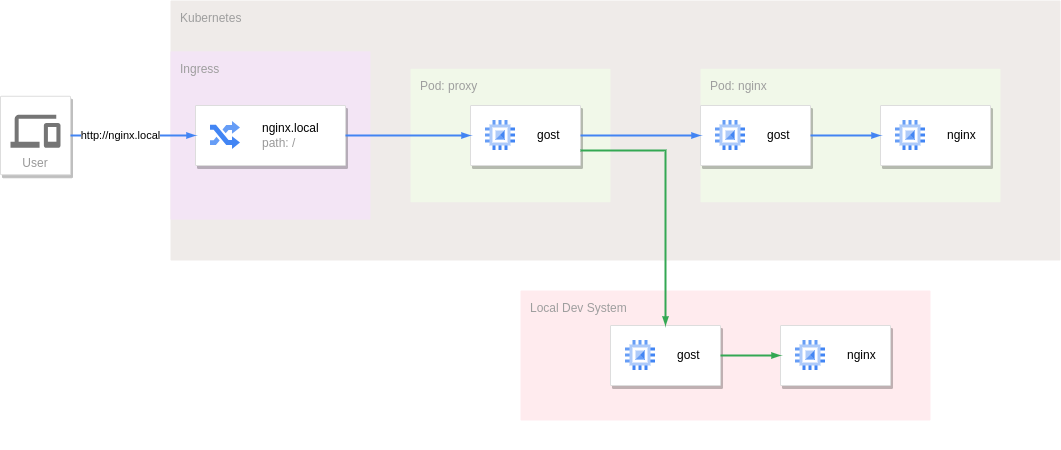The image size is (1061, 450).
Task: Click the nginx text in Local Dev System
Action: coord(861,355)
